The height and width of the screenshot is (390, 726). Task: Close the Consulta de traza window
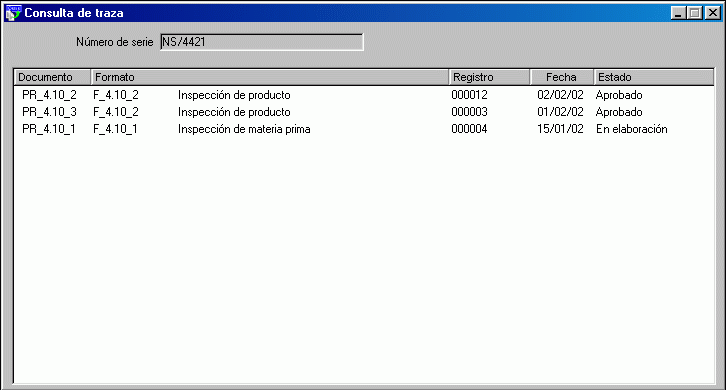pyautogui.click(x=713, y=13)
